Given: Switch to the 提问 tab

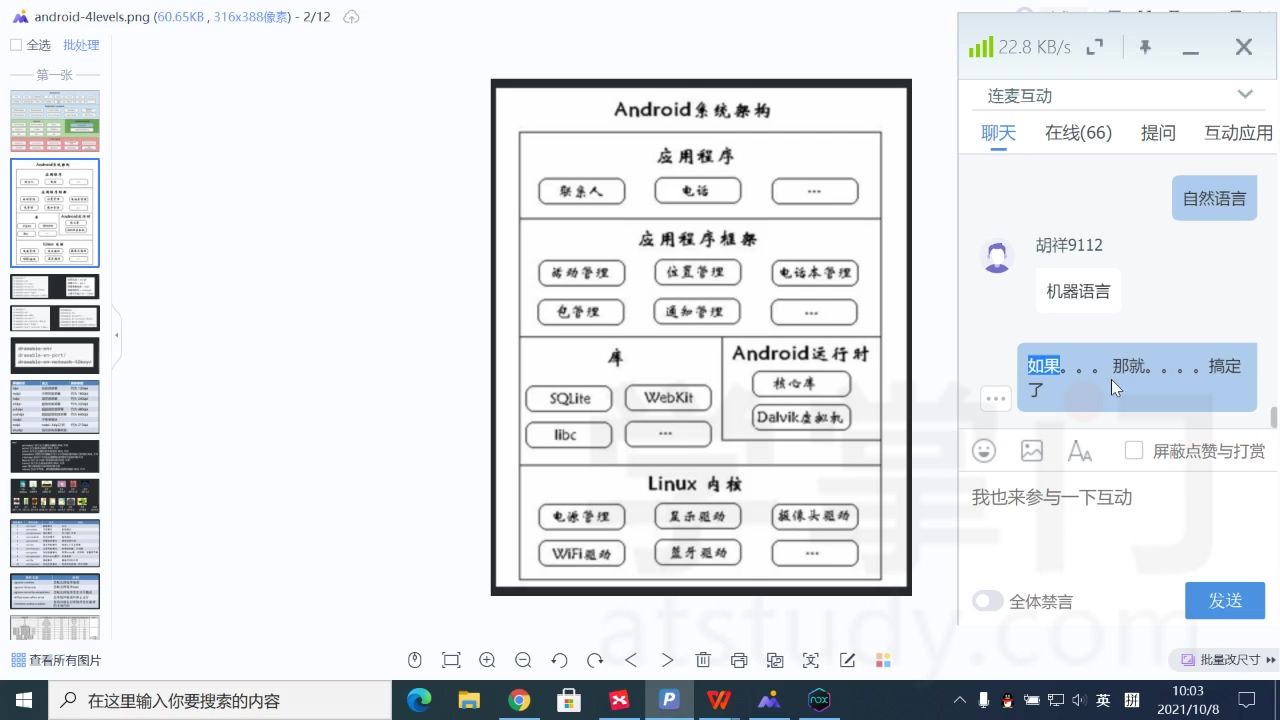Looking at the screenshot, I should 1159,133.
